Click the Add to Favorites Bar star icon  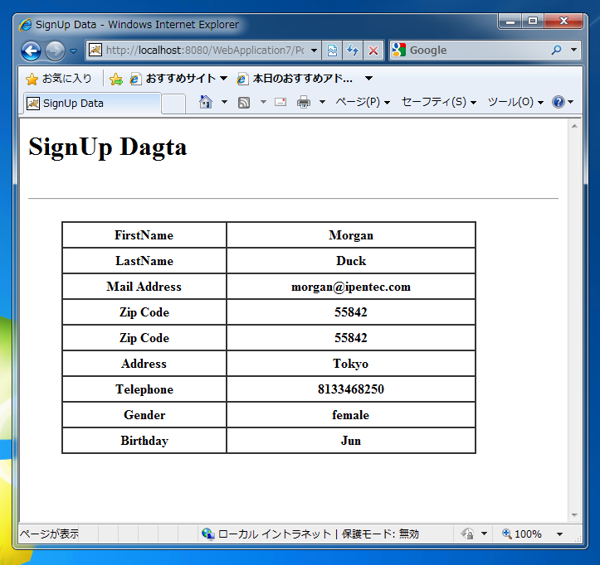click(x=116, y=79)
